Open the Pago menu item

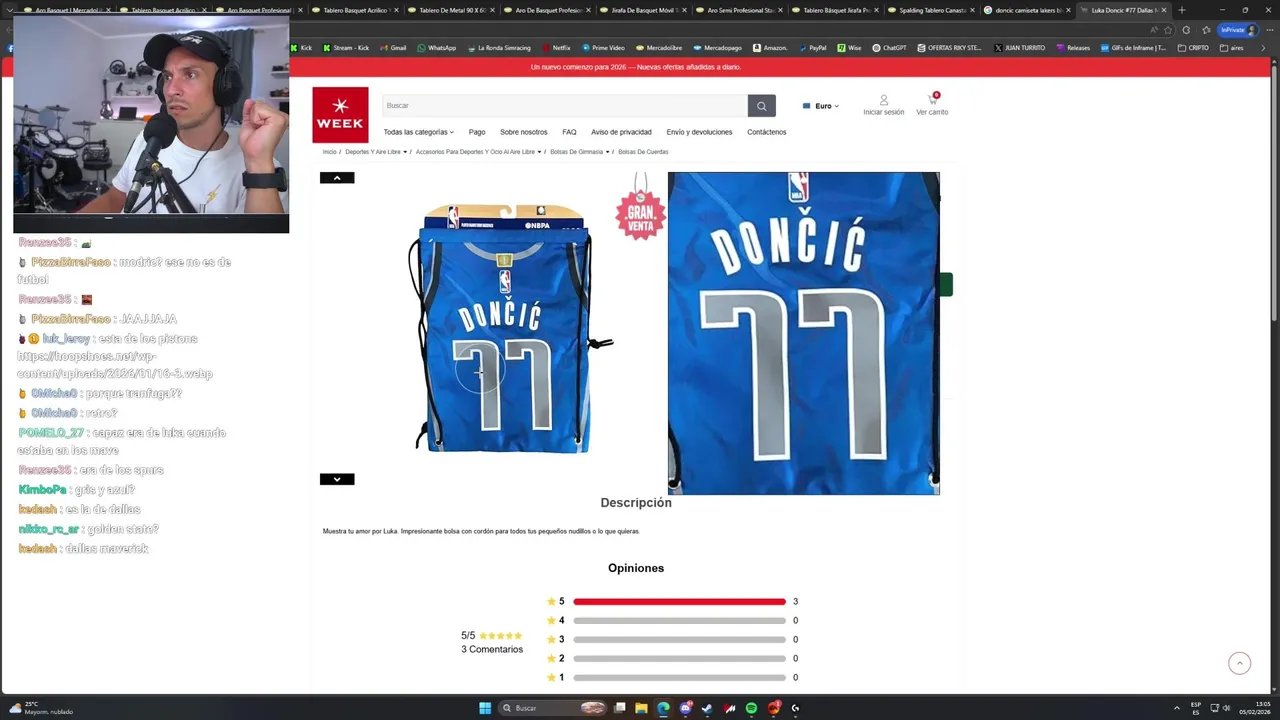click(x=477, y=132)
